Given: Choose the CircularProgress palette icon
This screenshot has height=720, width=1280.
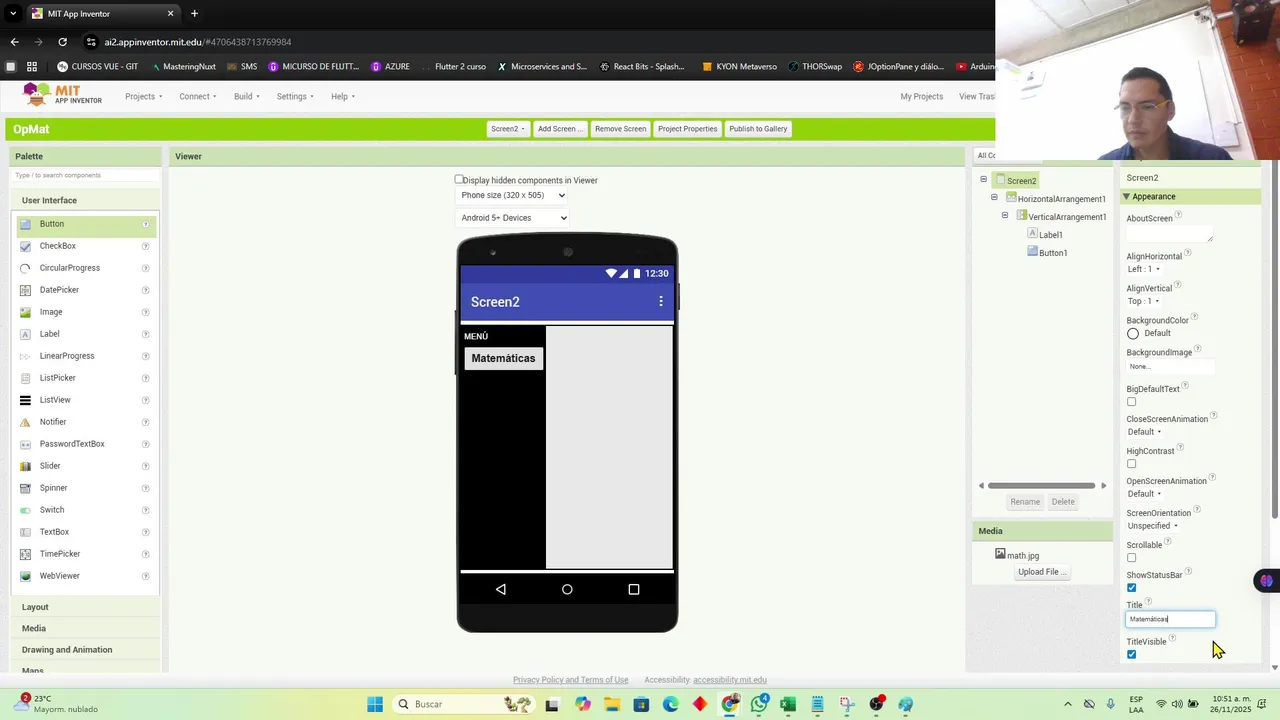Looking at the screenshot, I should point(26,268).
